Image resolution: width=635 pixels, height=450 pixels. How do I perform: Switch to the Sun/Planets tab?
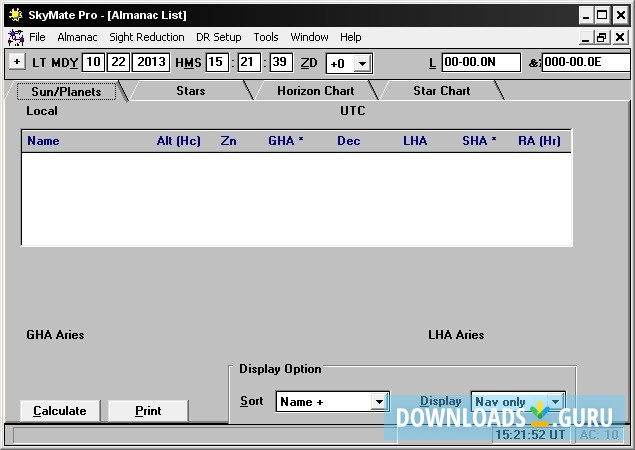point(66,92)
